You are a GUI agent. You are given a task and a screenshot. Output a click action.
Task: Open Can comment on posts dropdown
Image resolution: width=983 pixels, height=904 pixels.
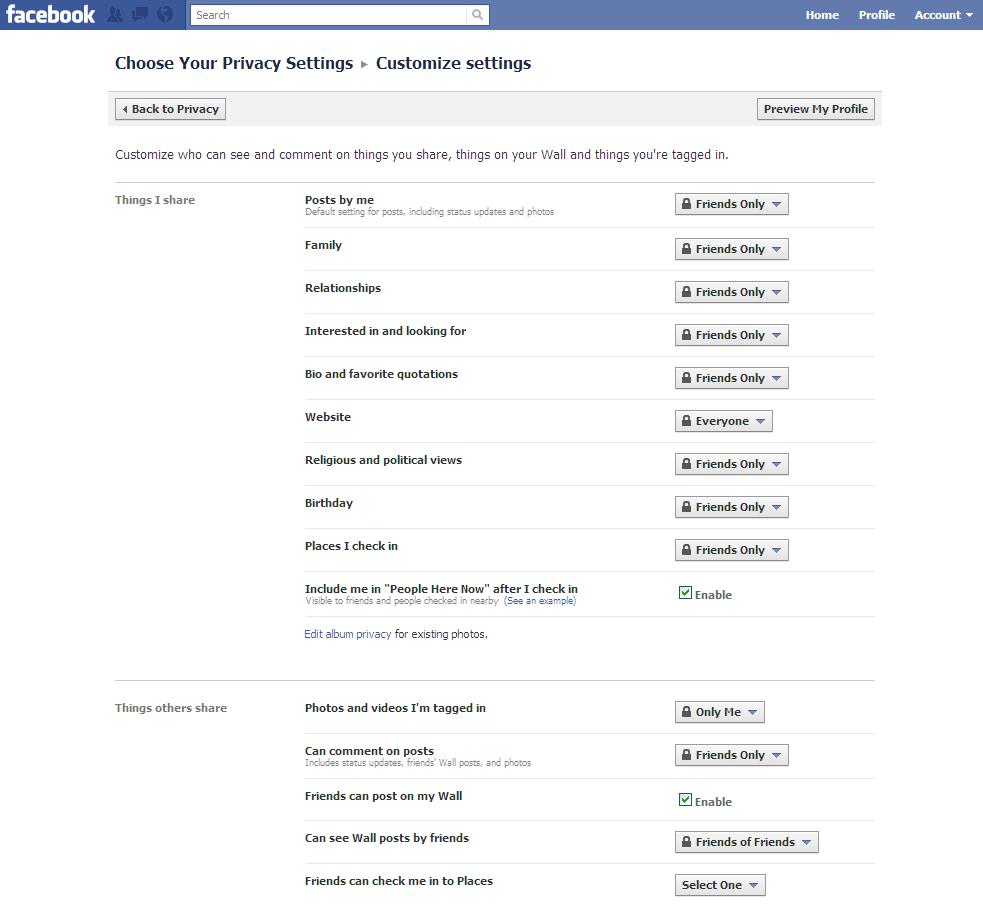(x=732, y=755)
